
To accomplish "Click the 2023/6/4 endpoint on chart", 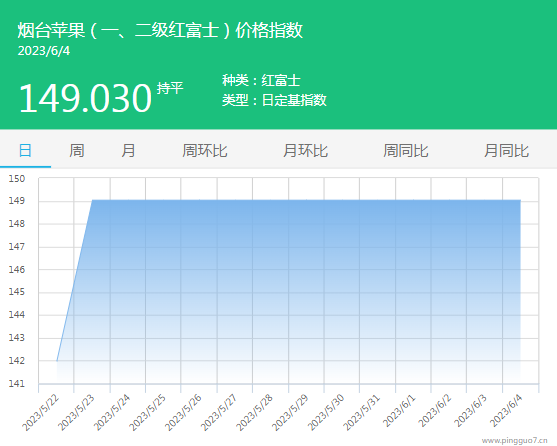I will pyautogui.click(x=520, y=200).
